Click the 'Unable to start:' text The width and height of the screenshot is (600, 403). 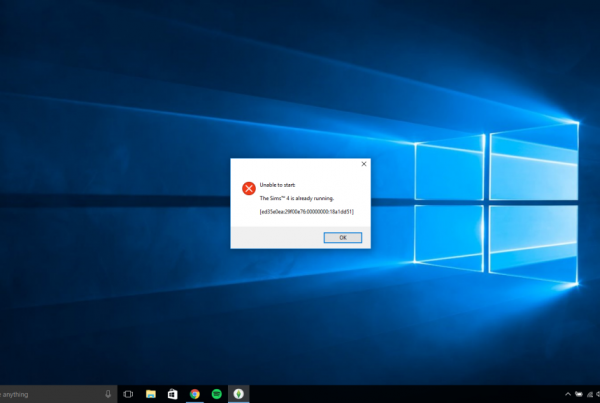click(x=277, y=185)
